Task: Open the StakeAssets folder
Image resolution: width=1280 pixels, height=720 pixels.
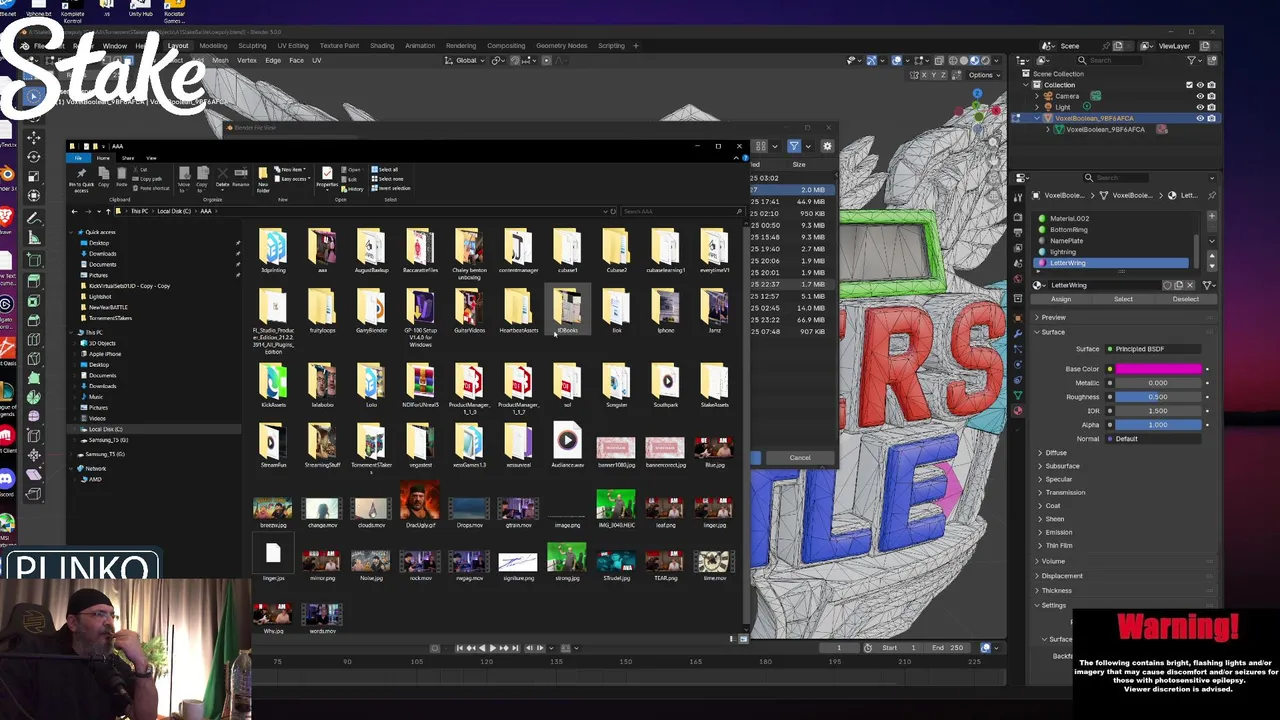Action: pos(714,386)
